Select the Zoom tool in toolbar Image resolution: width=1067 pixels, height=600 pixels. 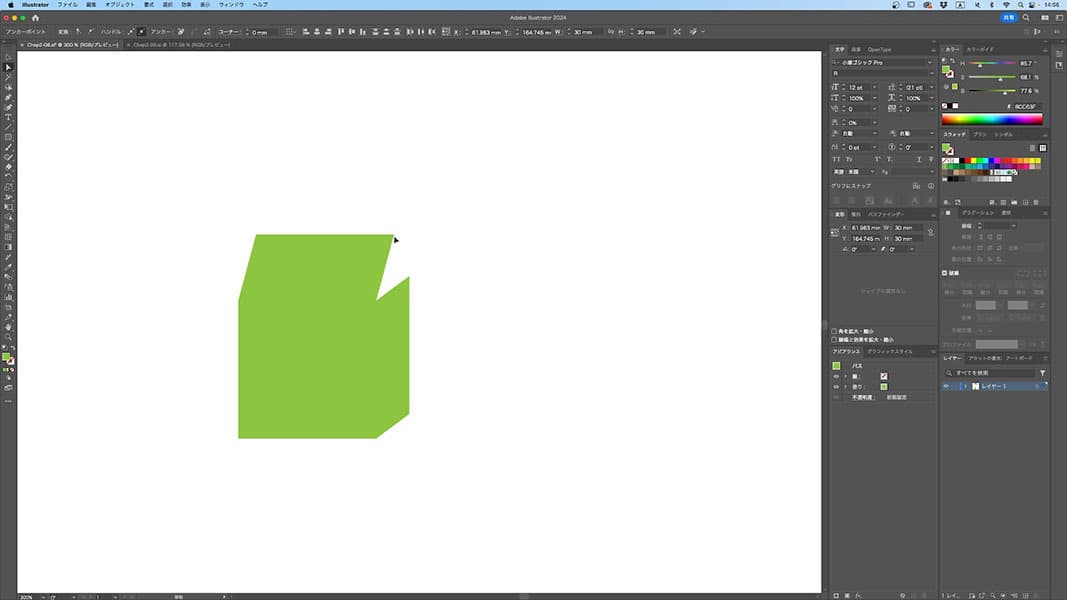pyautogui.click(x=8, y=336)
